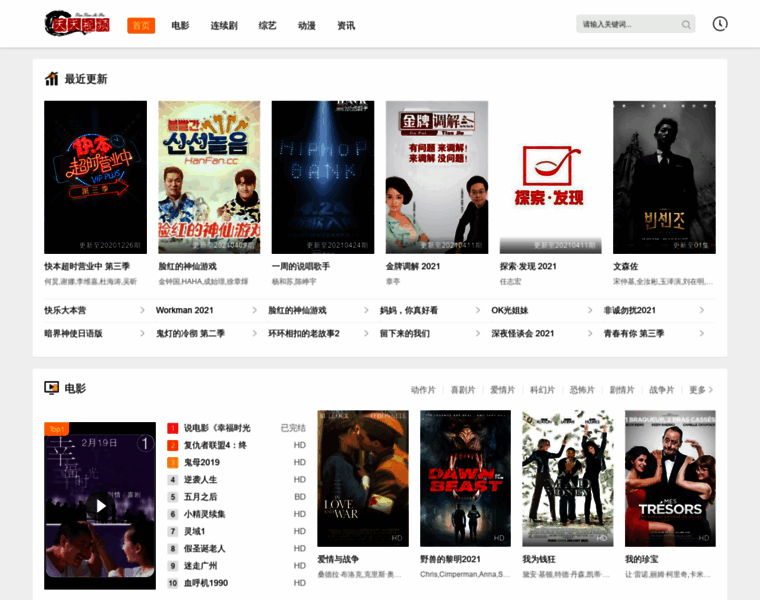Open 深夜怪谈会 2021 list entry
The width and height of the screenshot is (760, 600).
[x=522, y=333]
